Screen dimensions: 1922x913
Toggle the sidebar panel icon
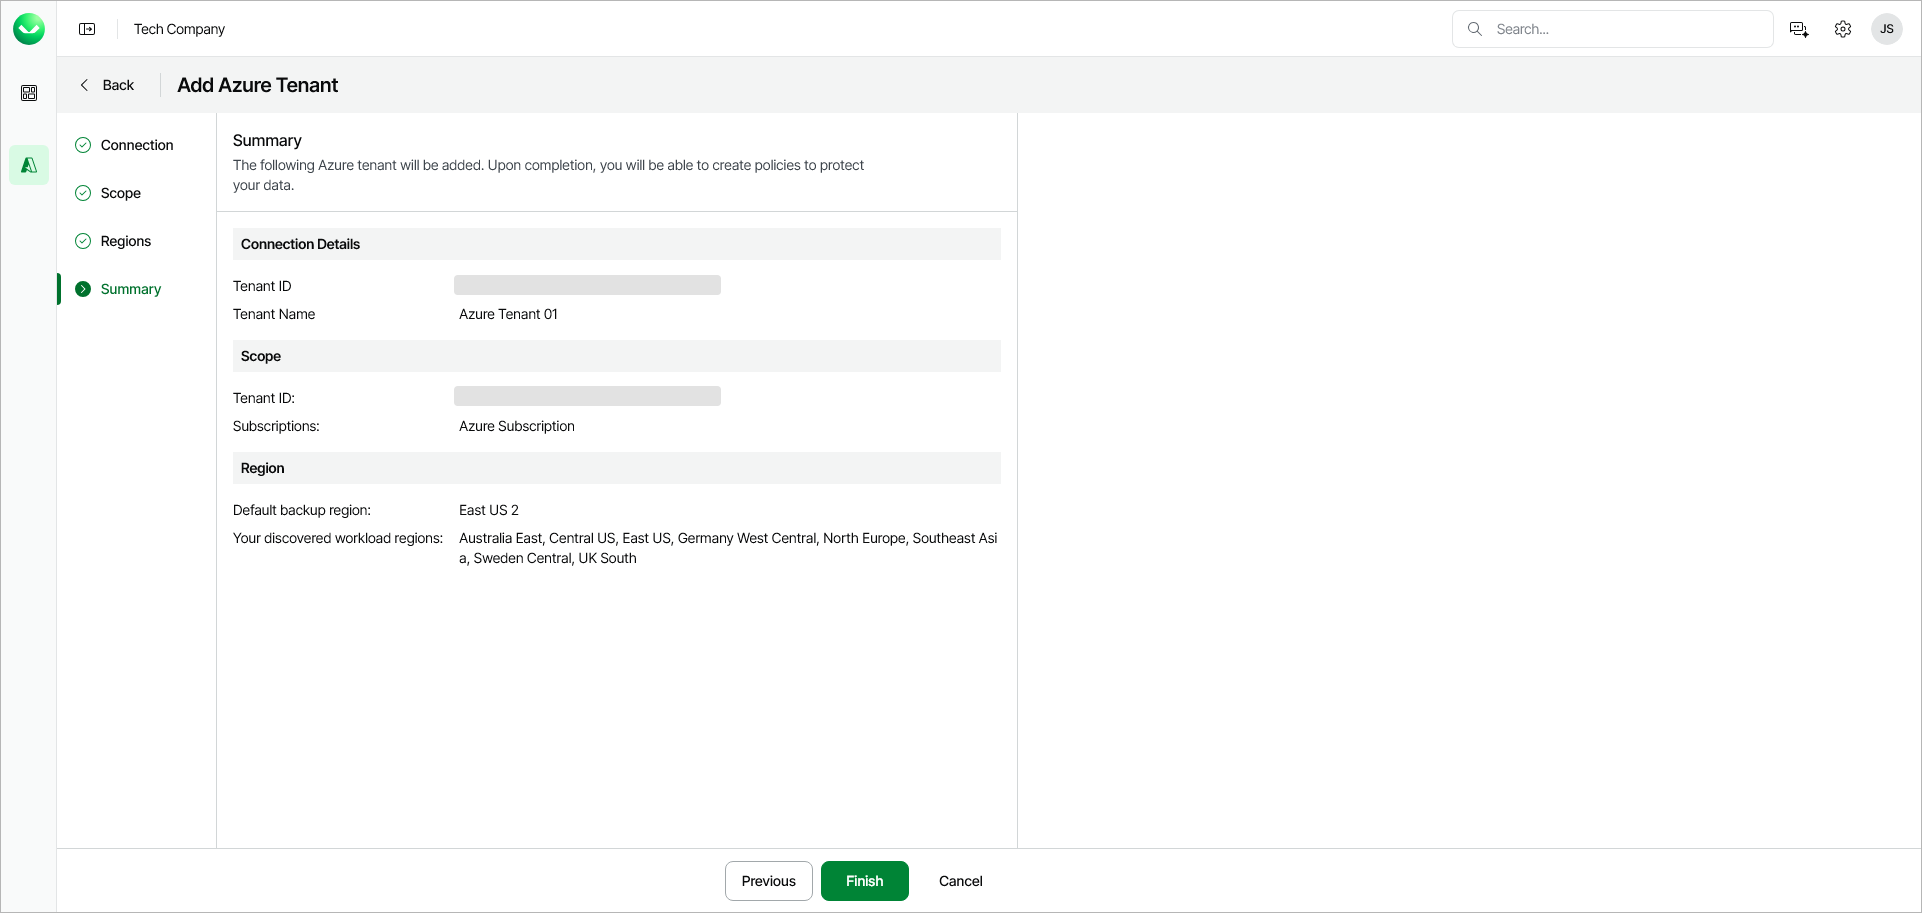pos(87,29)
